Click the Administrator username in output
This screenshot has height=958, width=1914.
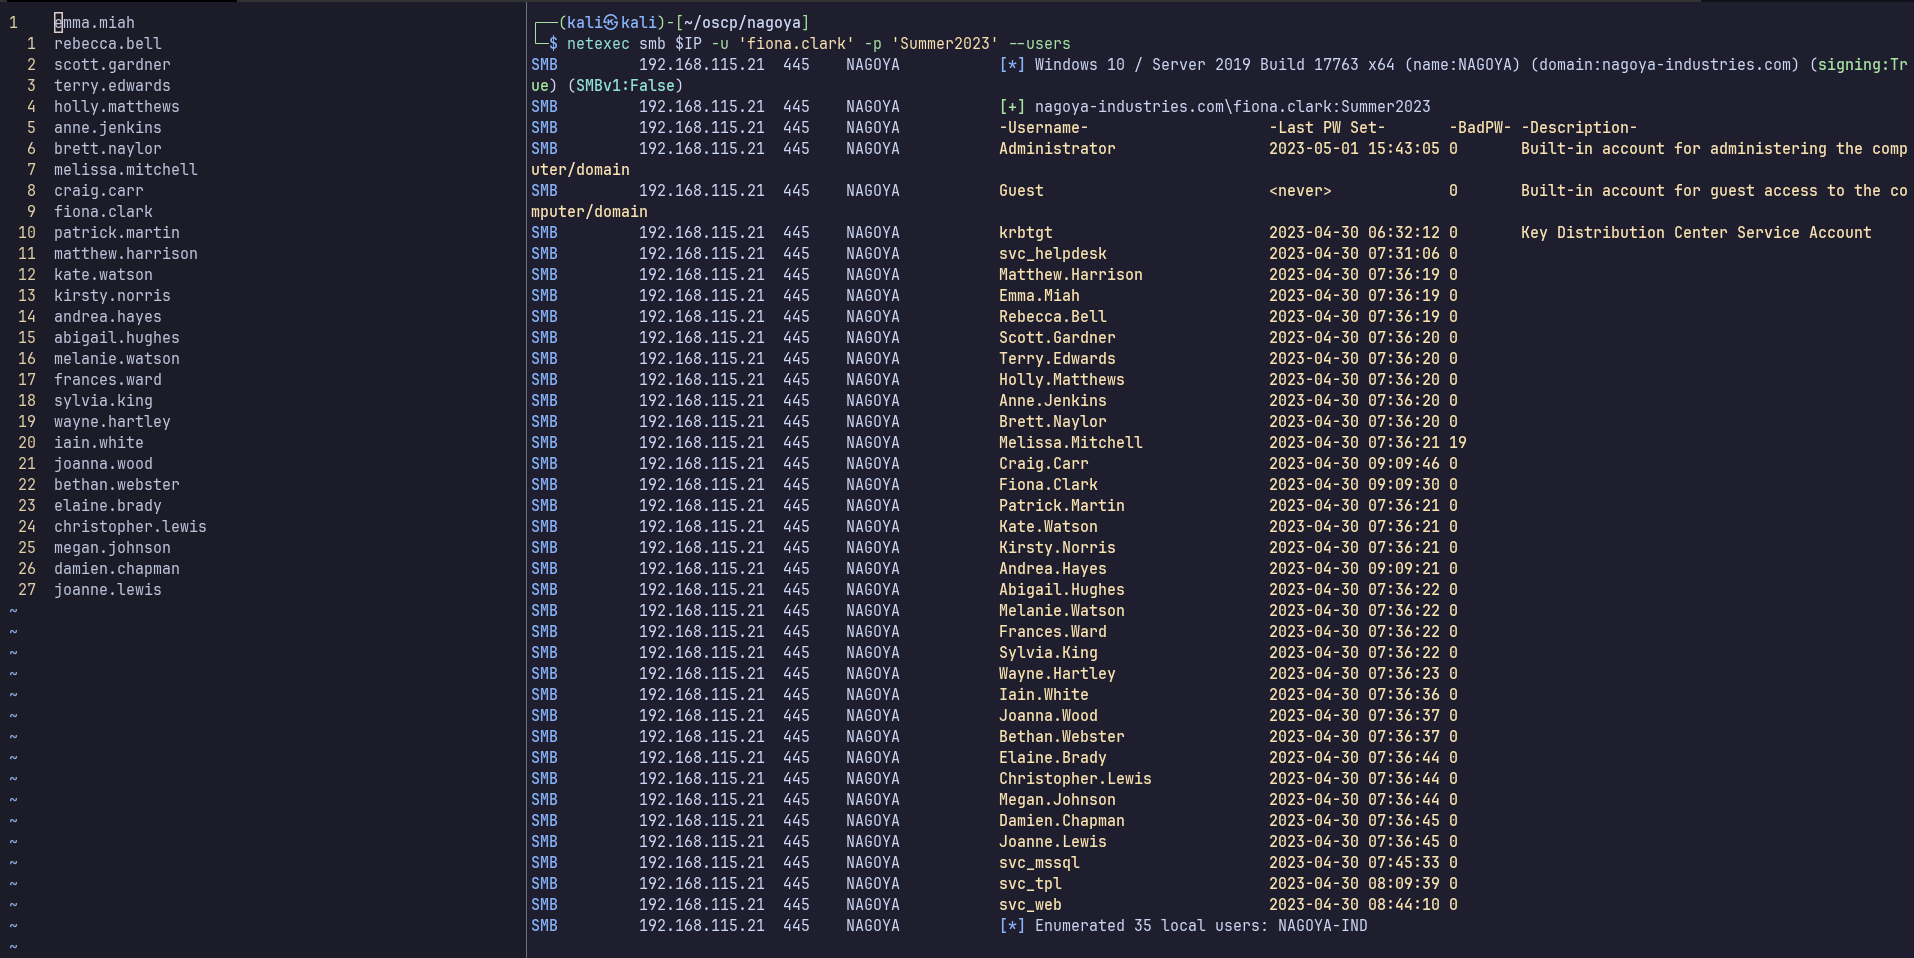[1057, 148]
